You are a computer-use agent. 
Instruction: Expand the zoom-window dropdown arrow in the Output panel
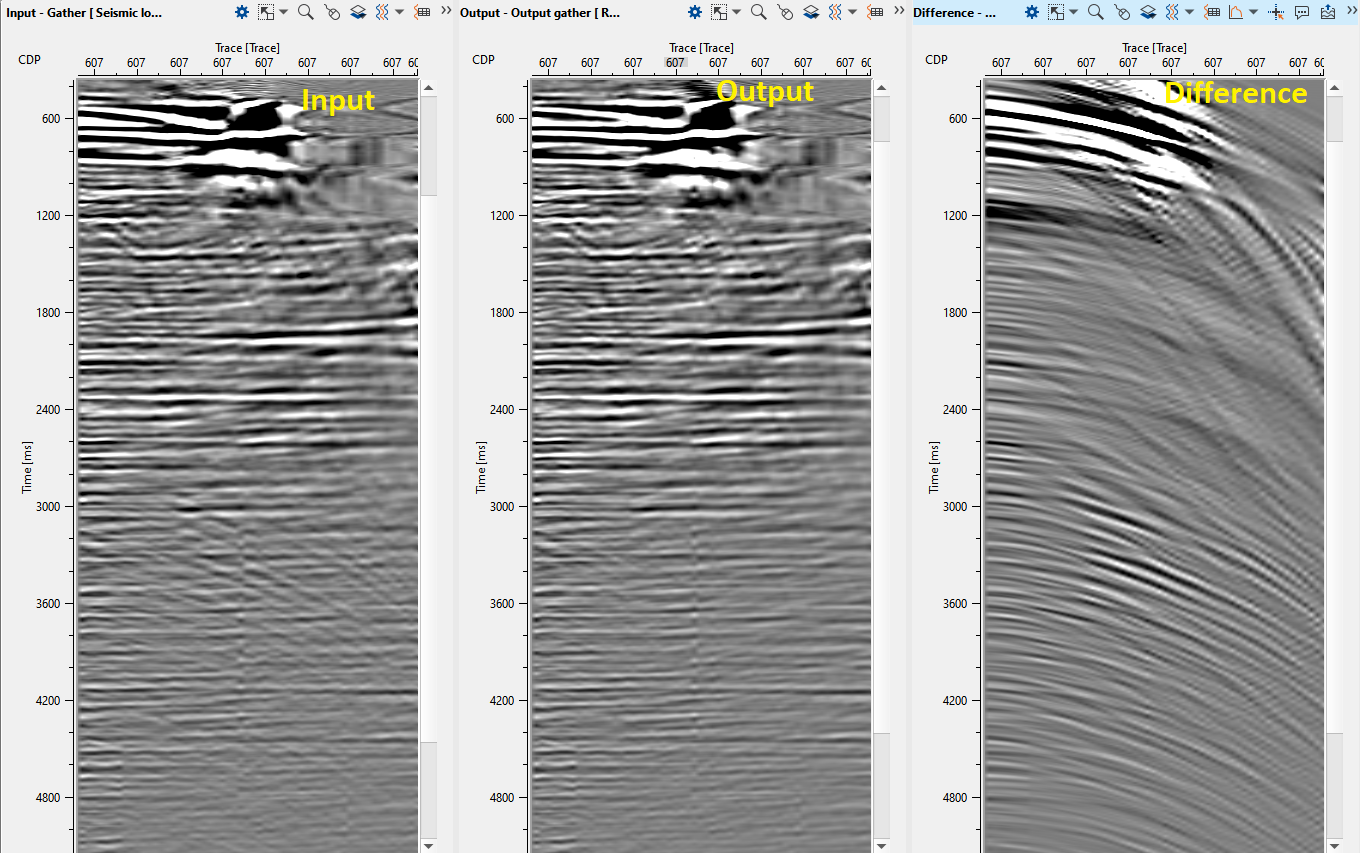point(736,12)
